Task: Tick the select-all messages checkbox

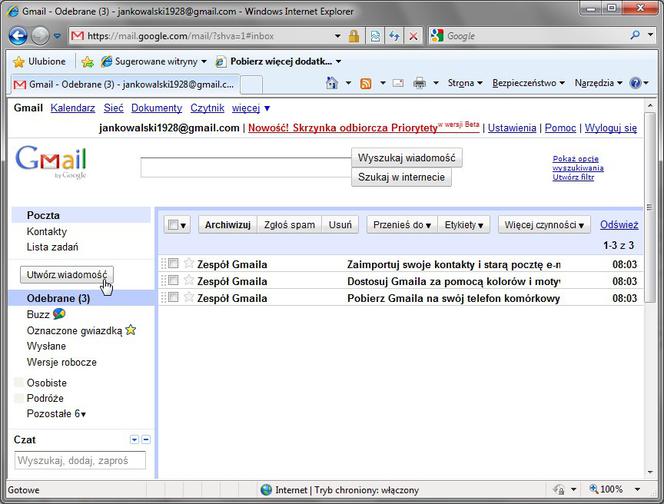Action: coord(173,224)
